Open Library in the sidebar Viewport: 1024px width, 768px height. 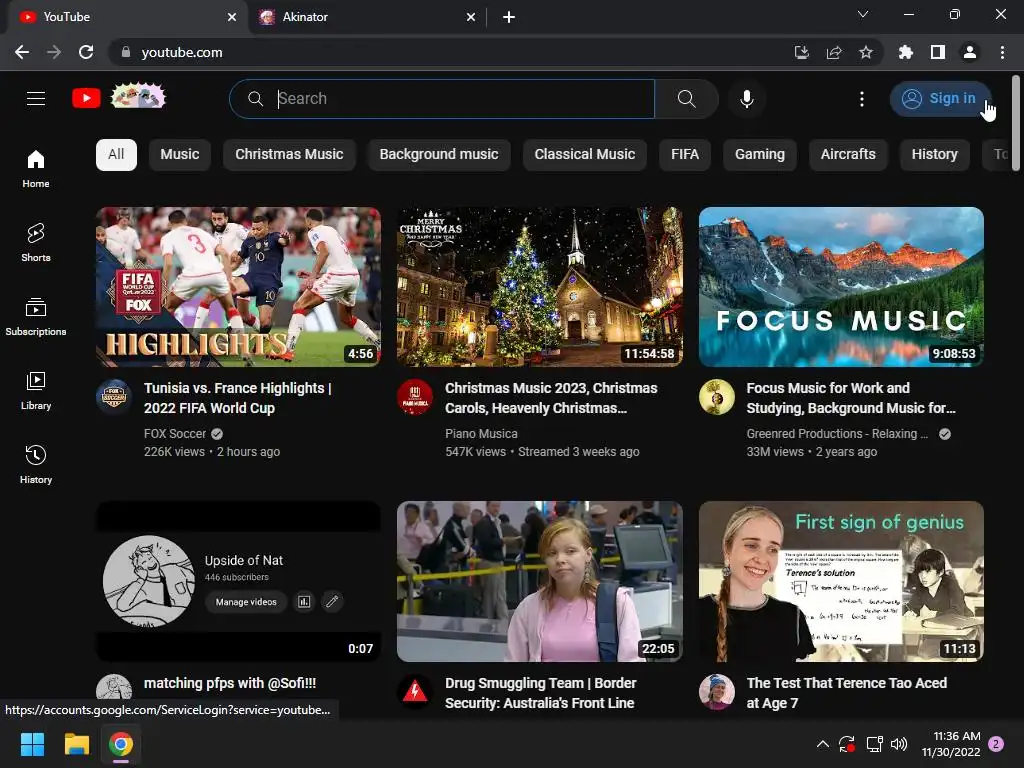pyautogui.click(x=36, y=391)
